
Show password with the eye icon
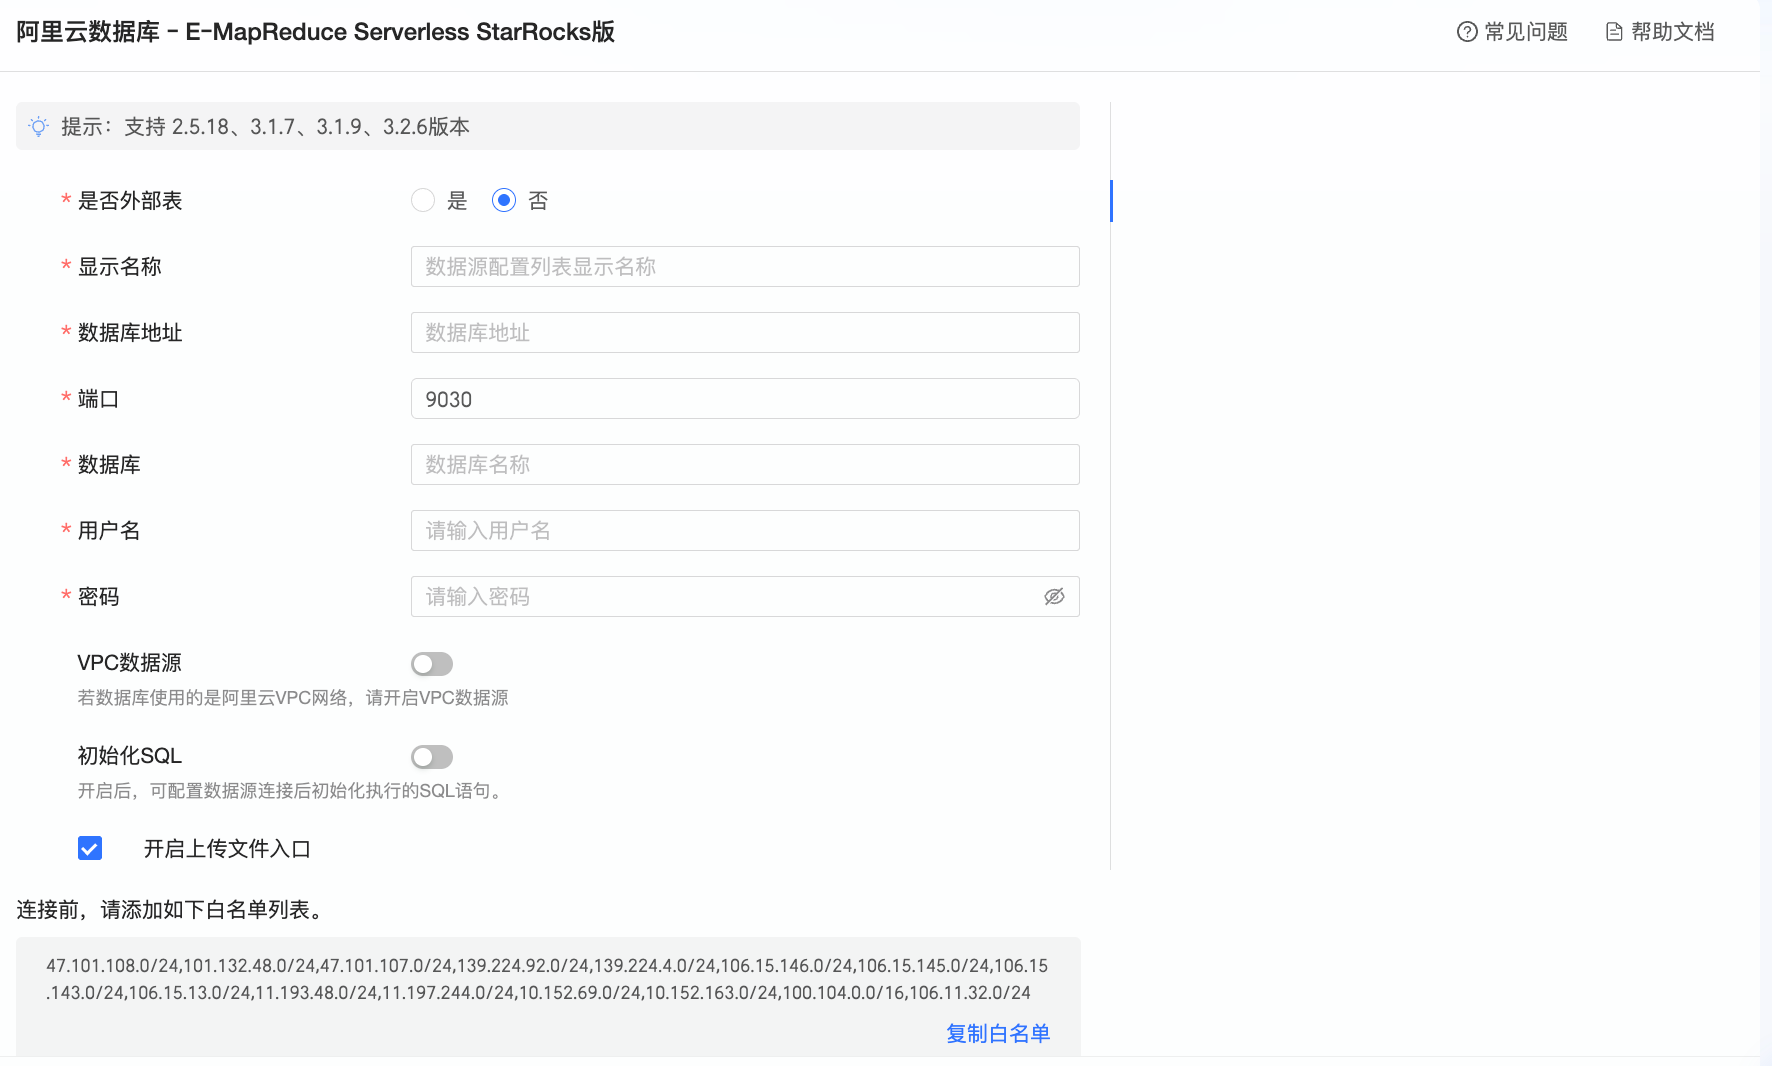tap(1054, 597)
